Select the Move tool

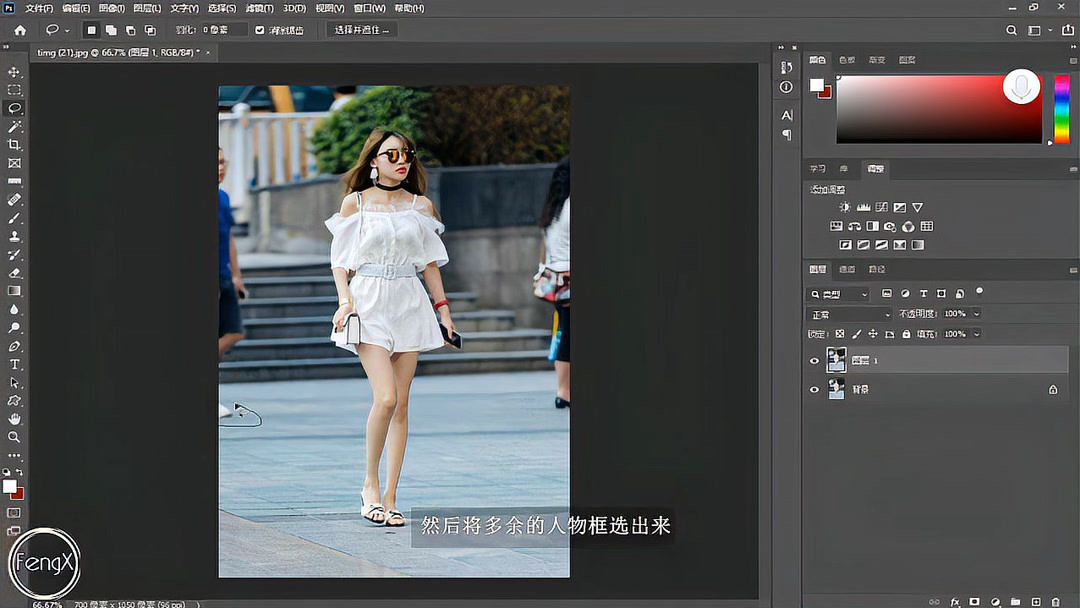click(x=14, y=72)
